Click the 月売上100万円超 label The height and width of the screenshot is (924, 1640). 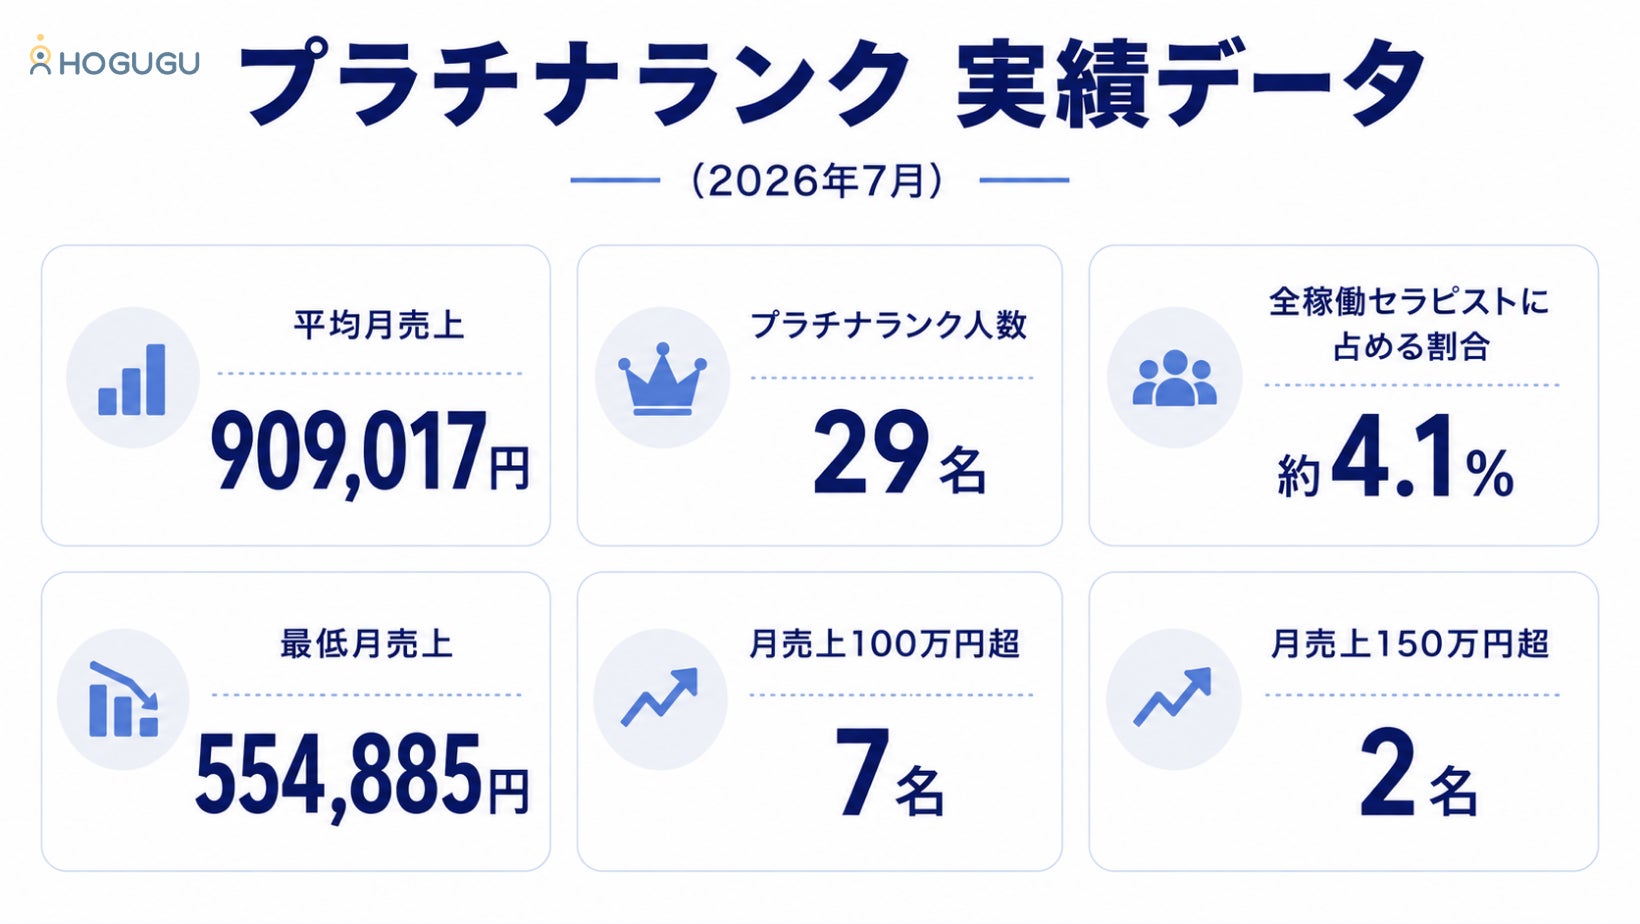coord(885,643)
